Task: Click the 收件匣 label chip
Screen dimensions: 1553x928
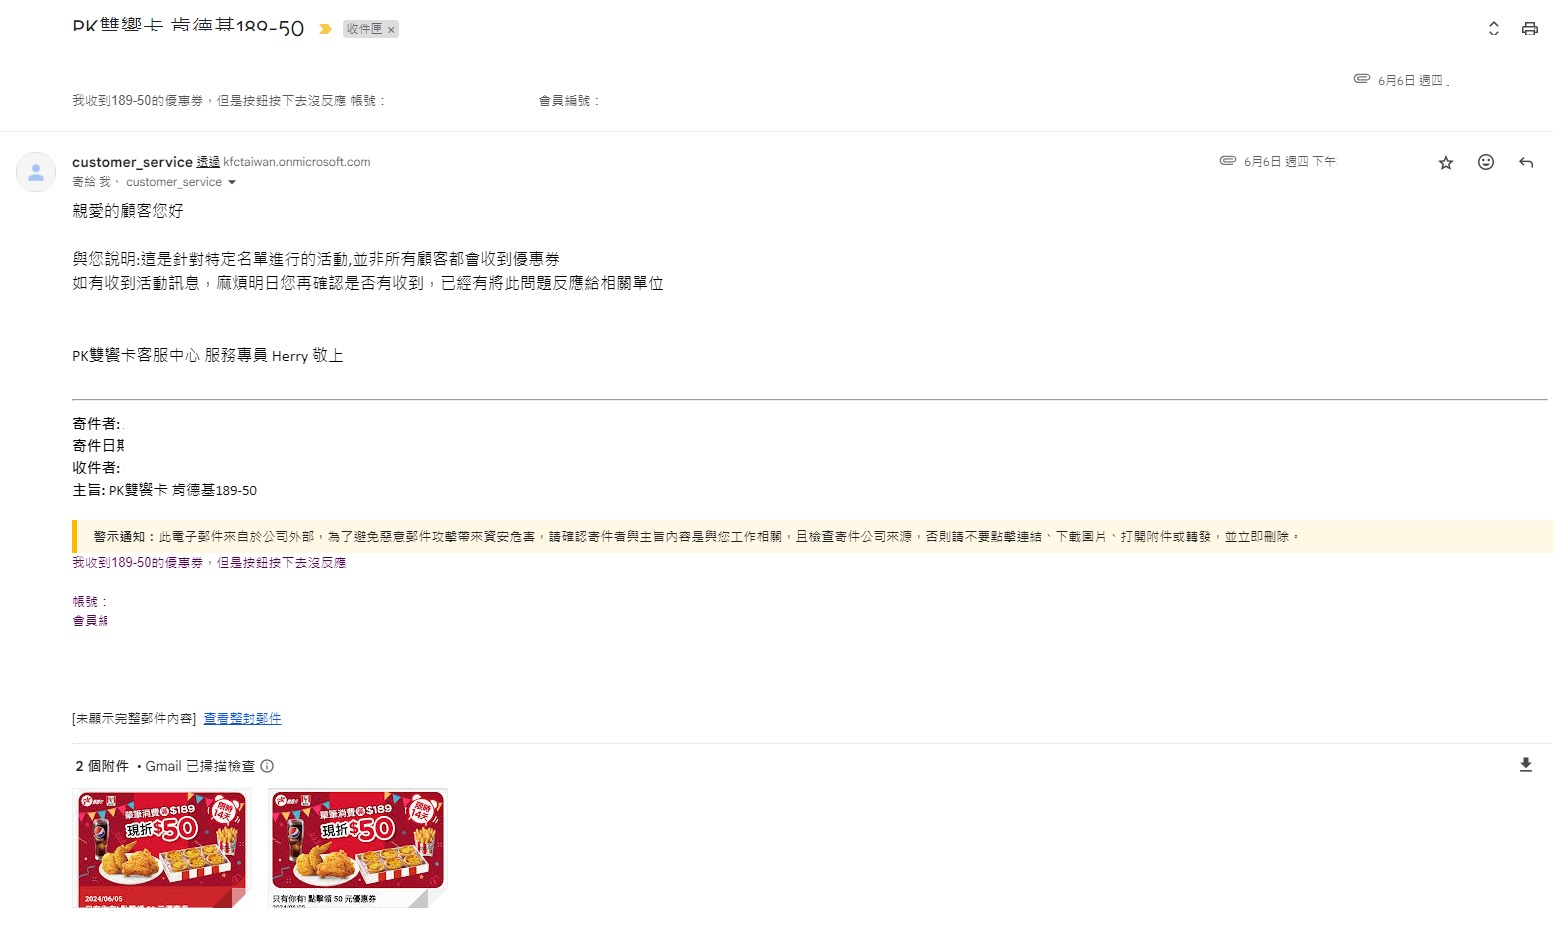Action: pyautogui.click(x=364, y=29)
